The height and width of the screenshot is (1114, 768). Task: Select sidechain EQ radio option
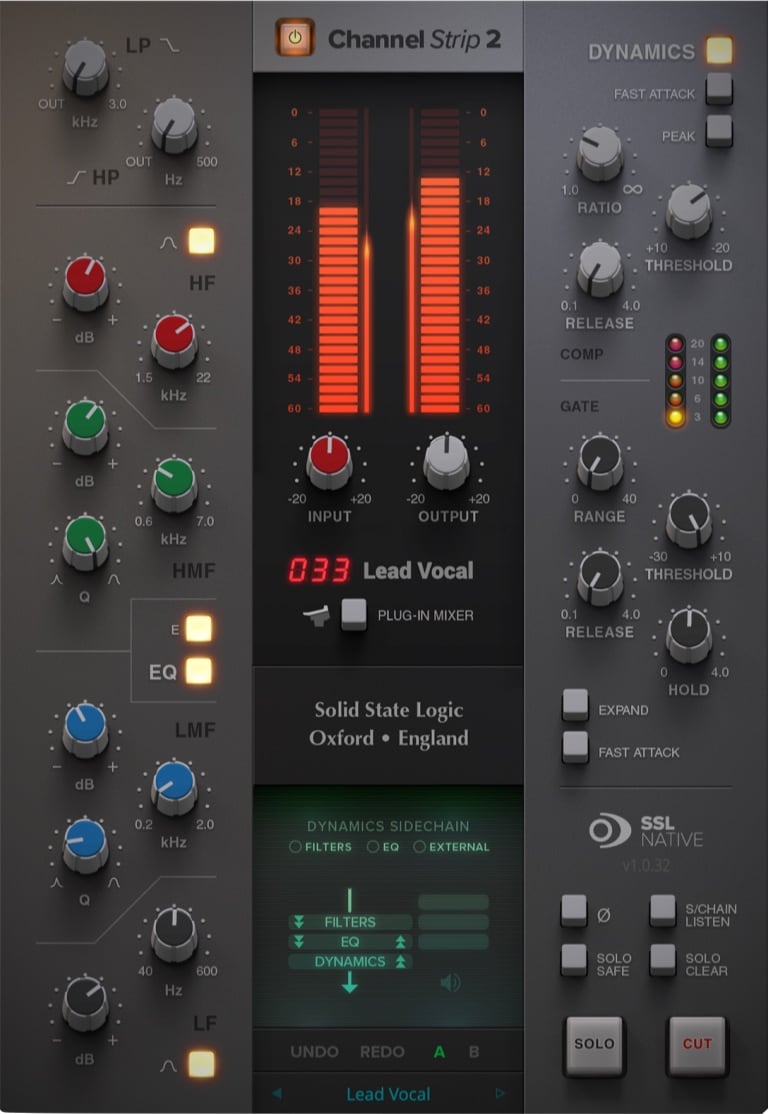point(373,847)
